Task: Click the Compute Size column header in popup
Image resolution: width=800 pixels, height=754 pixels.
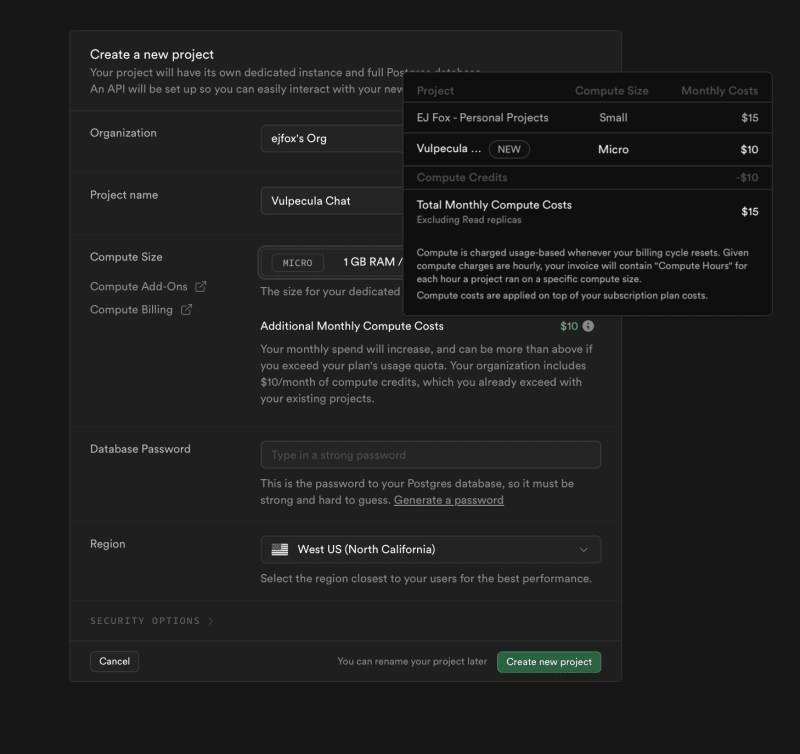Action: point(612,91)
